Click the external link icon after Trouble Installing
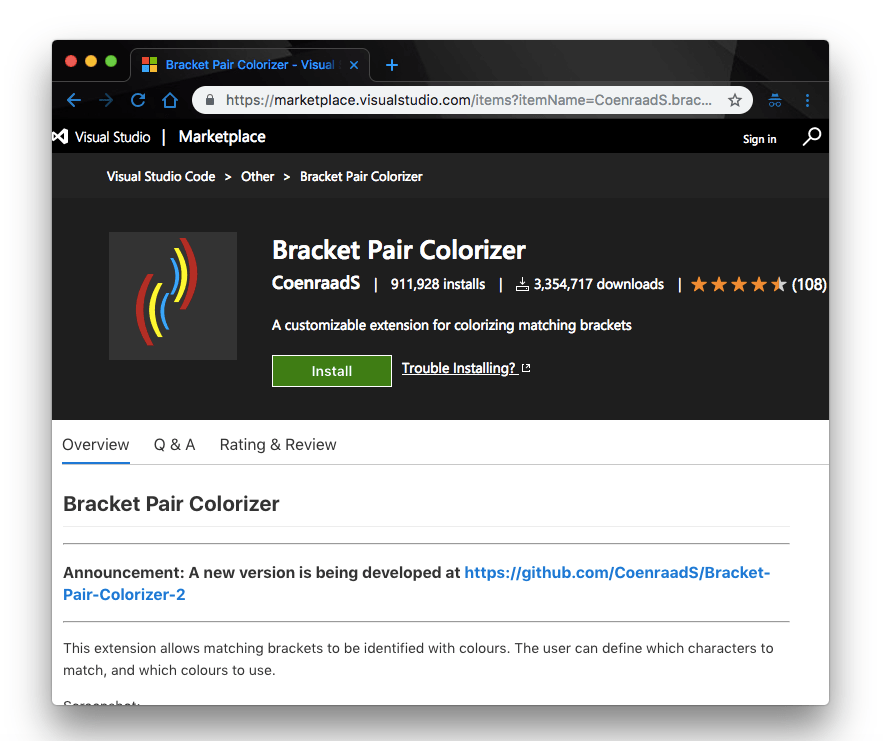 [x=526, y=368]
